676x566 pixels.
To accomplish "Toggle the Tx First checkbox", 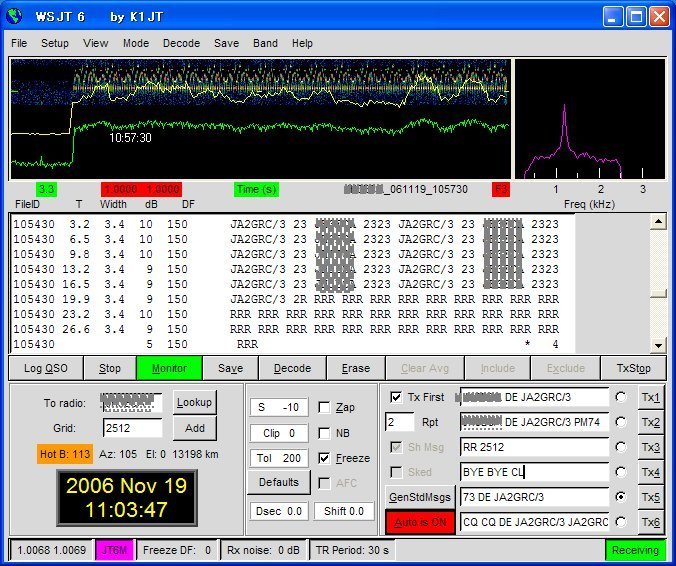I will click(x=396, y=397).
